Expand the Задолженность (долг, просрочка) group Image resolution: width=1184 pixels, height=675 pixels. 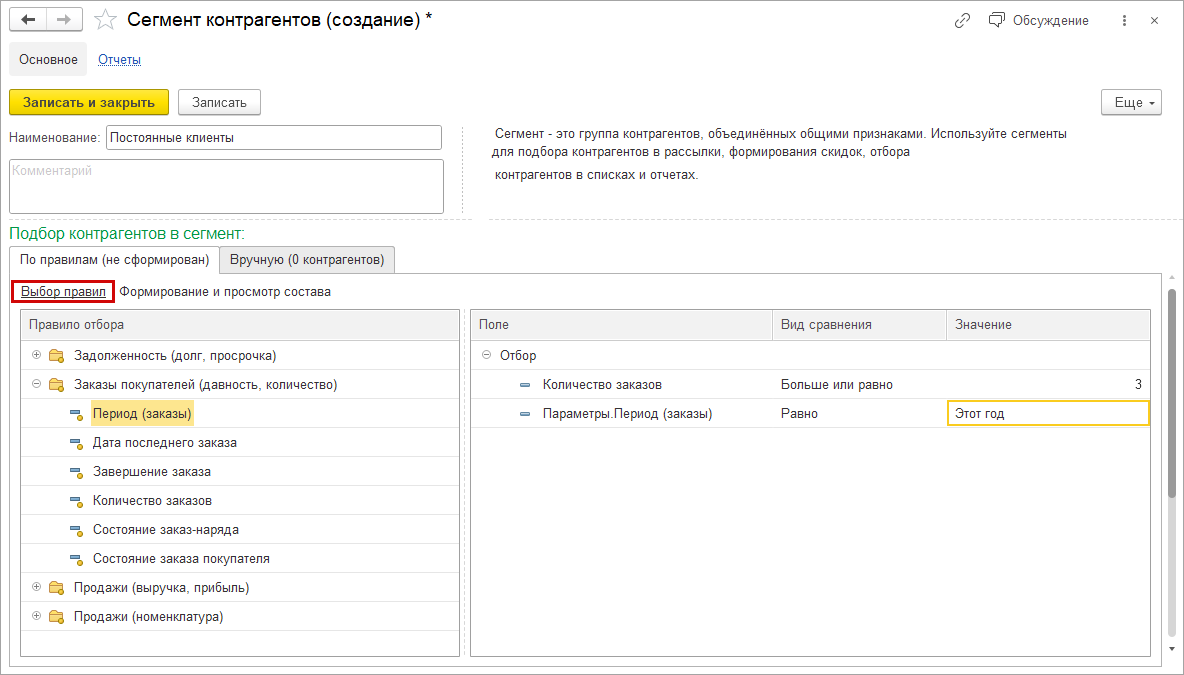pos(36,355)
